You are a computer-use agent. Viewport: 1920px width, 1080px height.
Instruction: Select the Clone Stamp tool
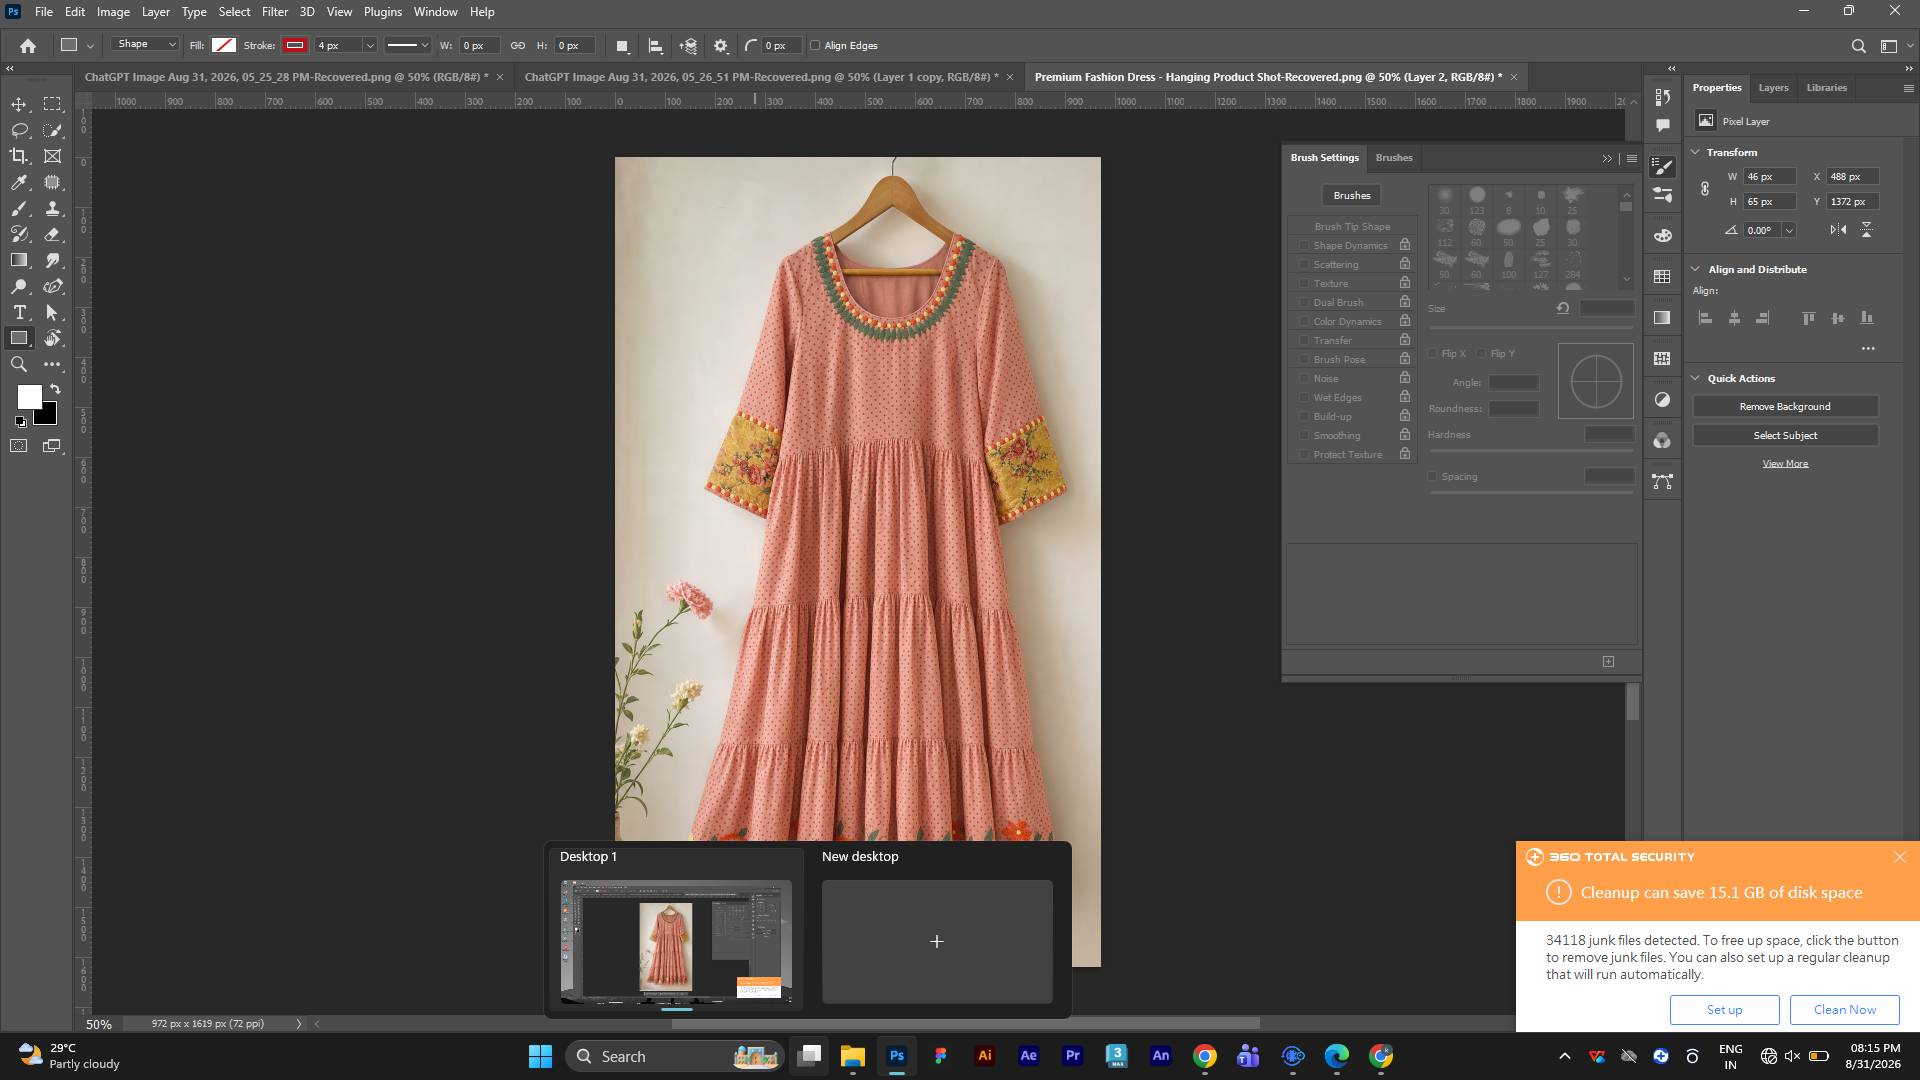[53, 208]
